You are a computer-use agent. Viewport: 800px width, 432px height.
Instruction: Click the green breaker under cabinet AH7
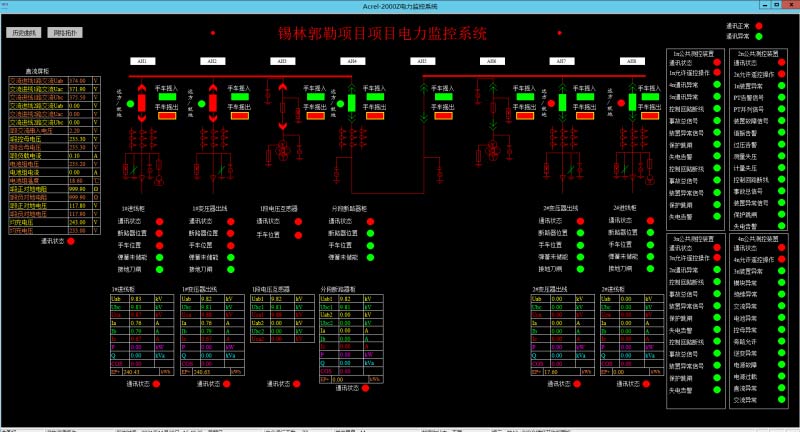point(560,104)
